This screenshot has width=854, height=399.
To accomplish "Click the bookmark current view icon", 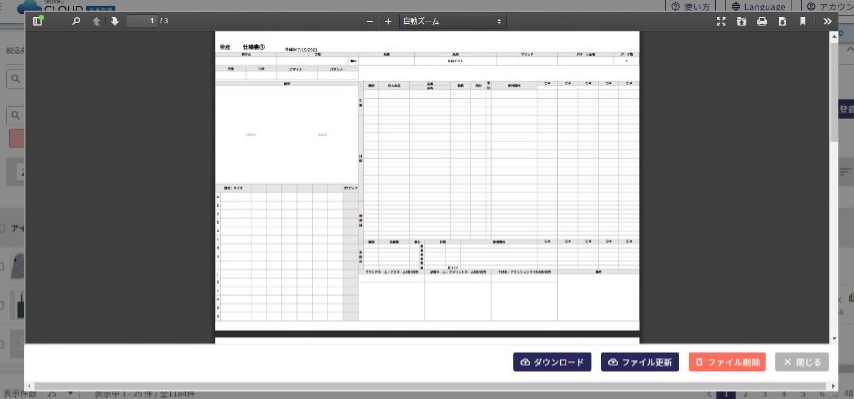I will point(802,21).
